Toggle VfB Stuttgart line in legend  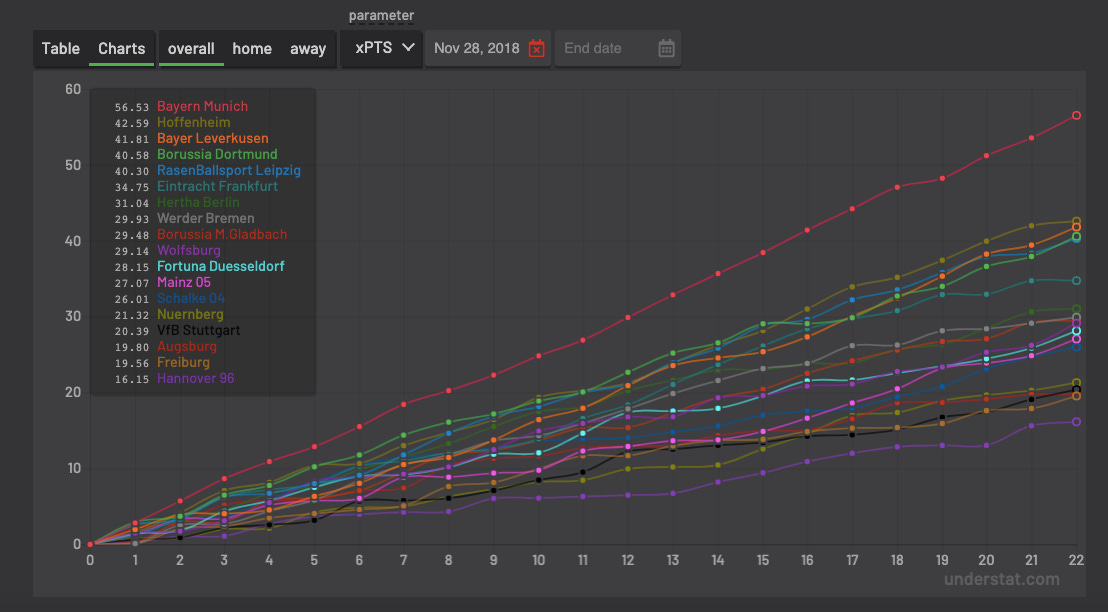pyautogui.click(x=199, y=330)
